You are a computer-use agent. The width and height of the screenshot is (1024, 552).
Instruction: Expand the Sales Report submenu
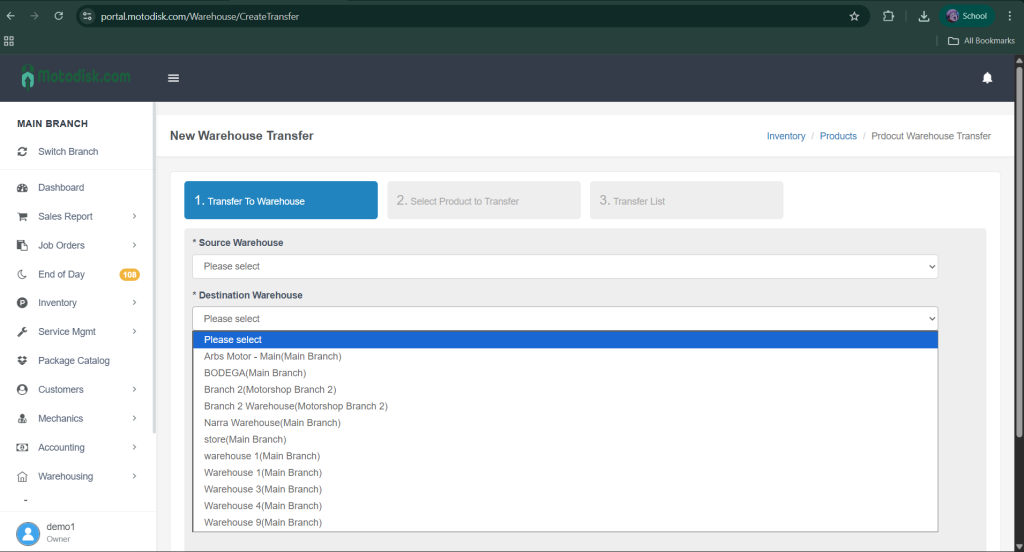65,216
